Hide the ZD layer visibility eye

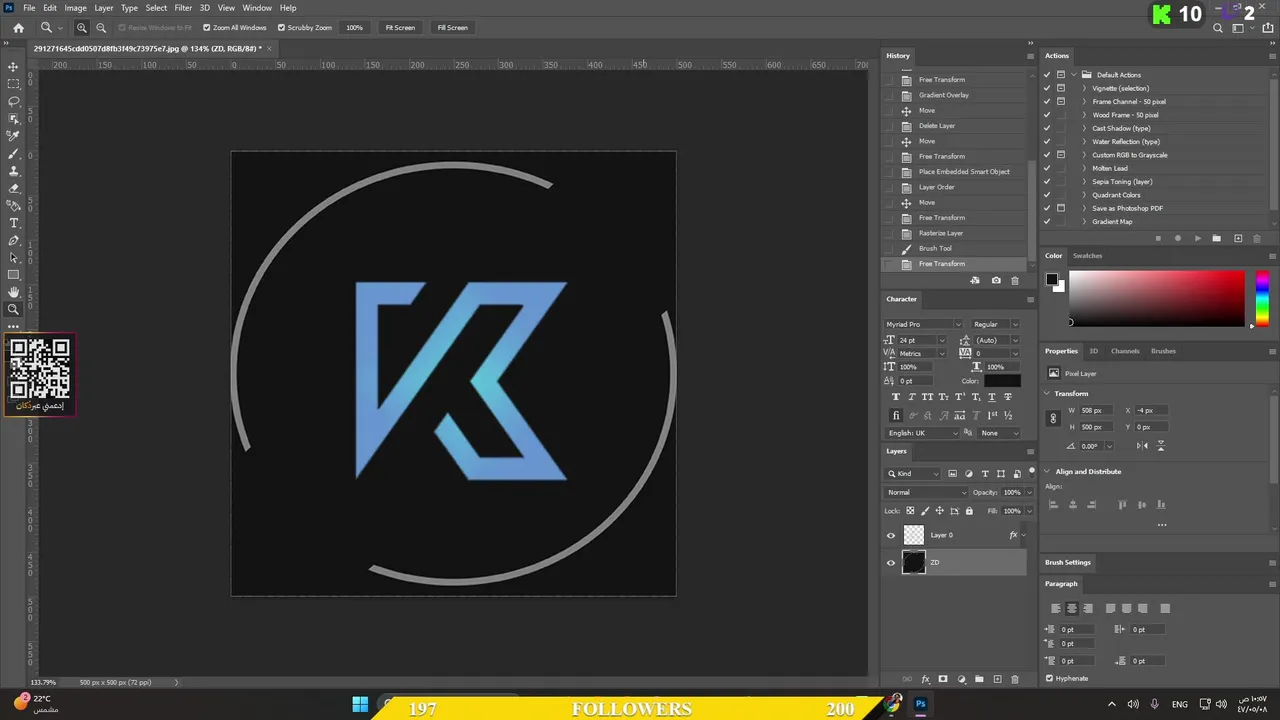(891, 563)
